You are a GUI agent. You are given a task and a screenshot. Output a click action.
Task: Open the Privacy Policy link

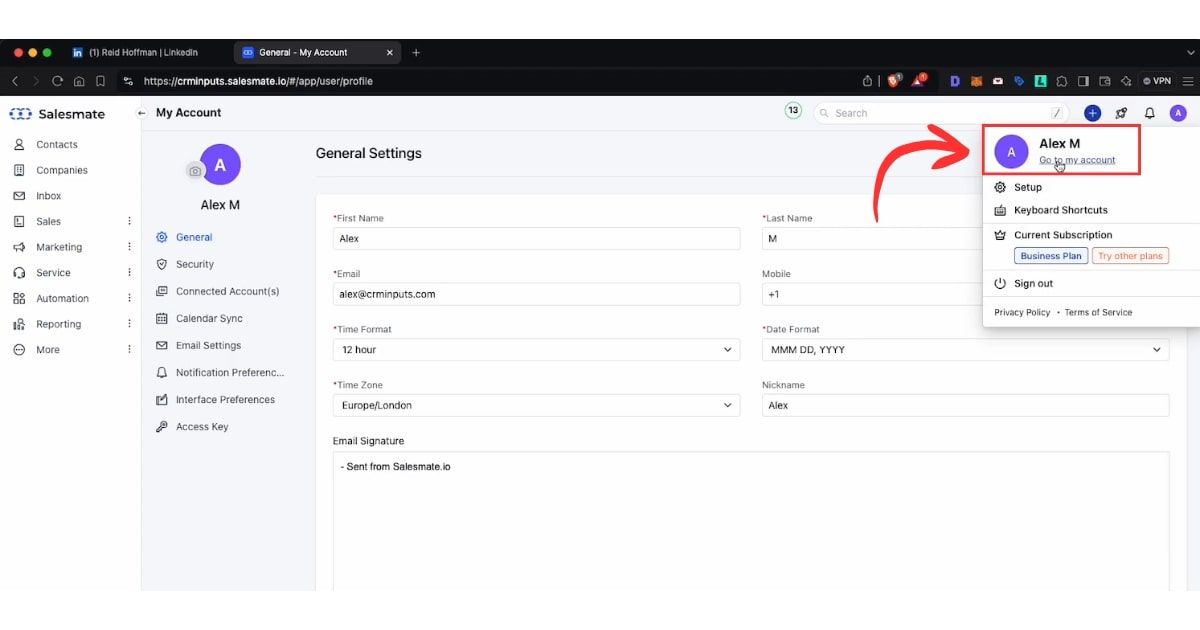point(1022,312)
